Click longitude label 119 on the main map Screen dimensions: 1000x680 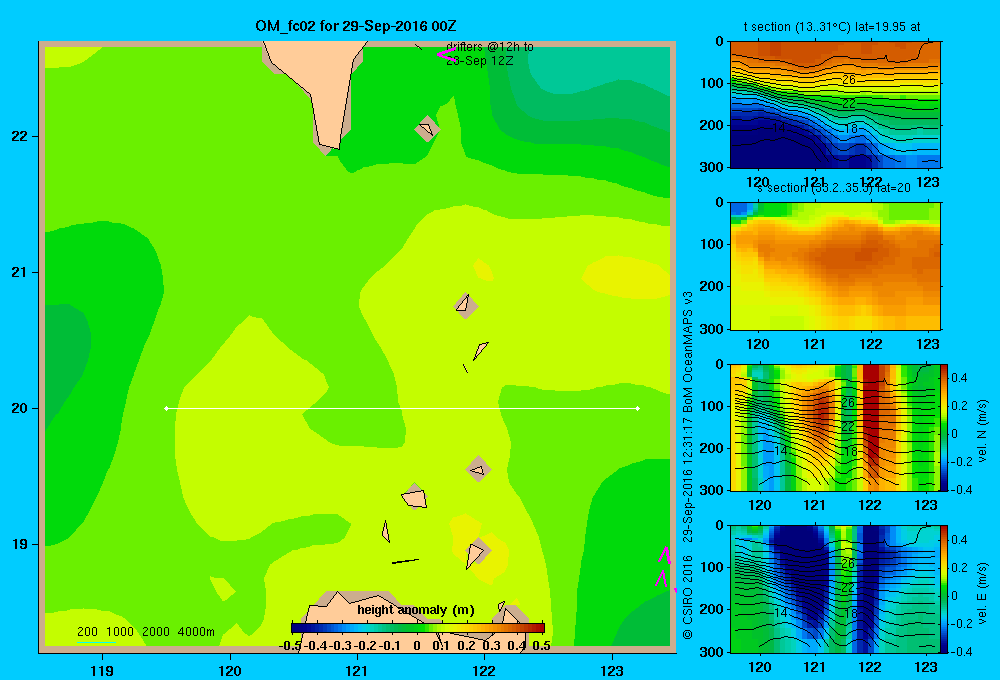tap(102, 670)
